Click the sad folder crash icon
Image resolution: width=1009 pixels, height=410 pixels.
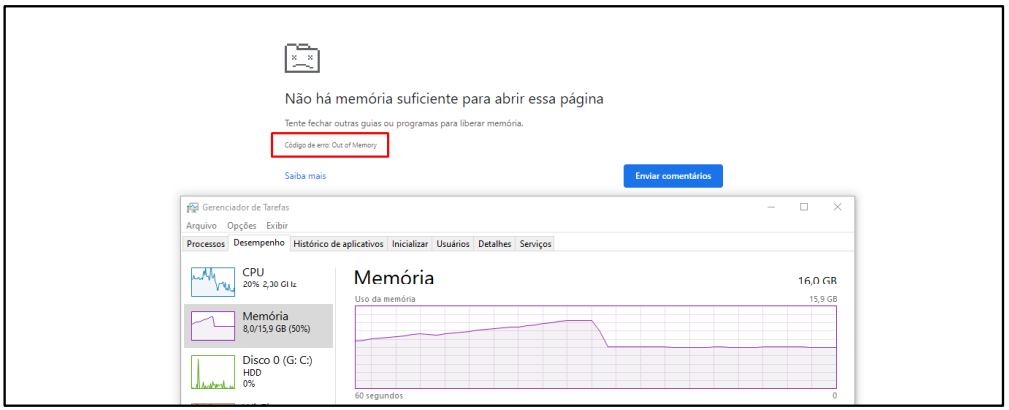tap(302, 58)
